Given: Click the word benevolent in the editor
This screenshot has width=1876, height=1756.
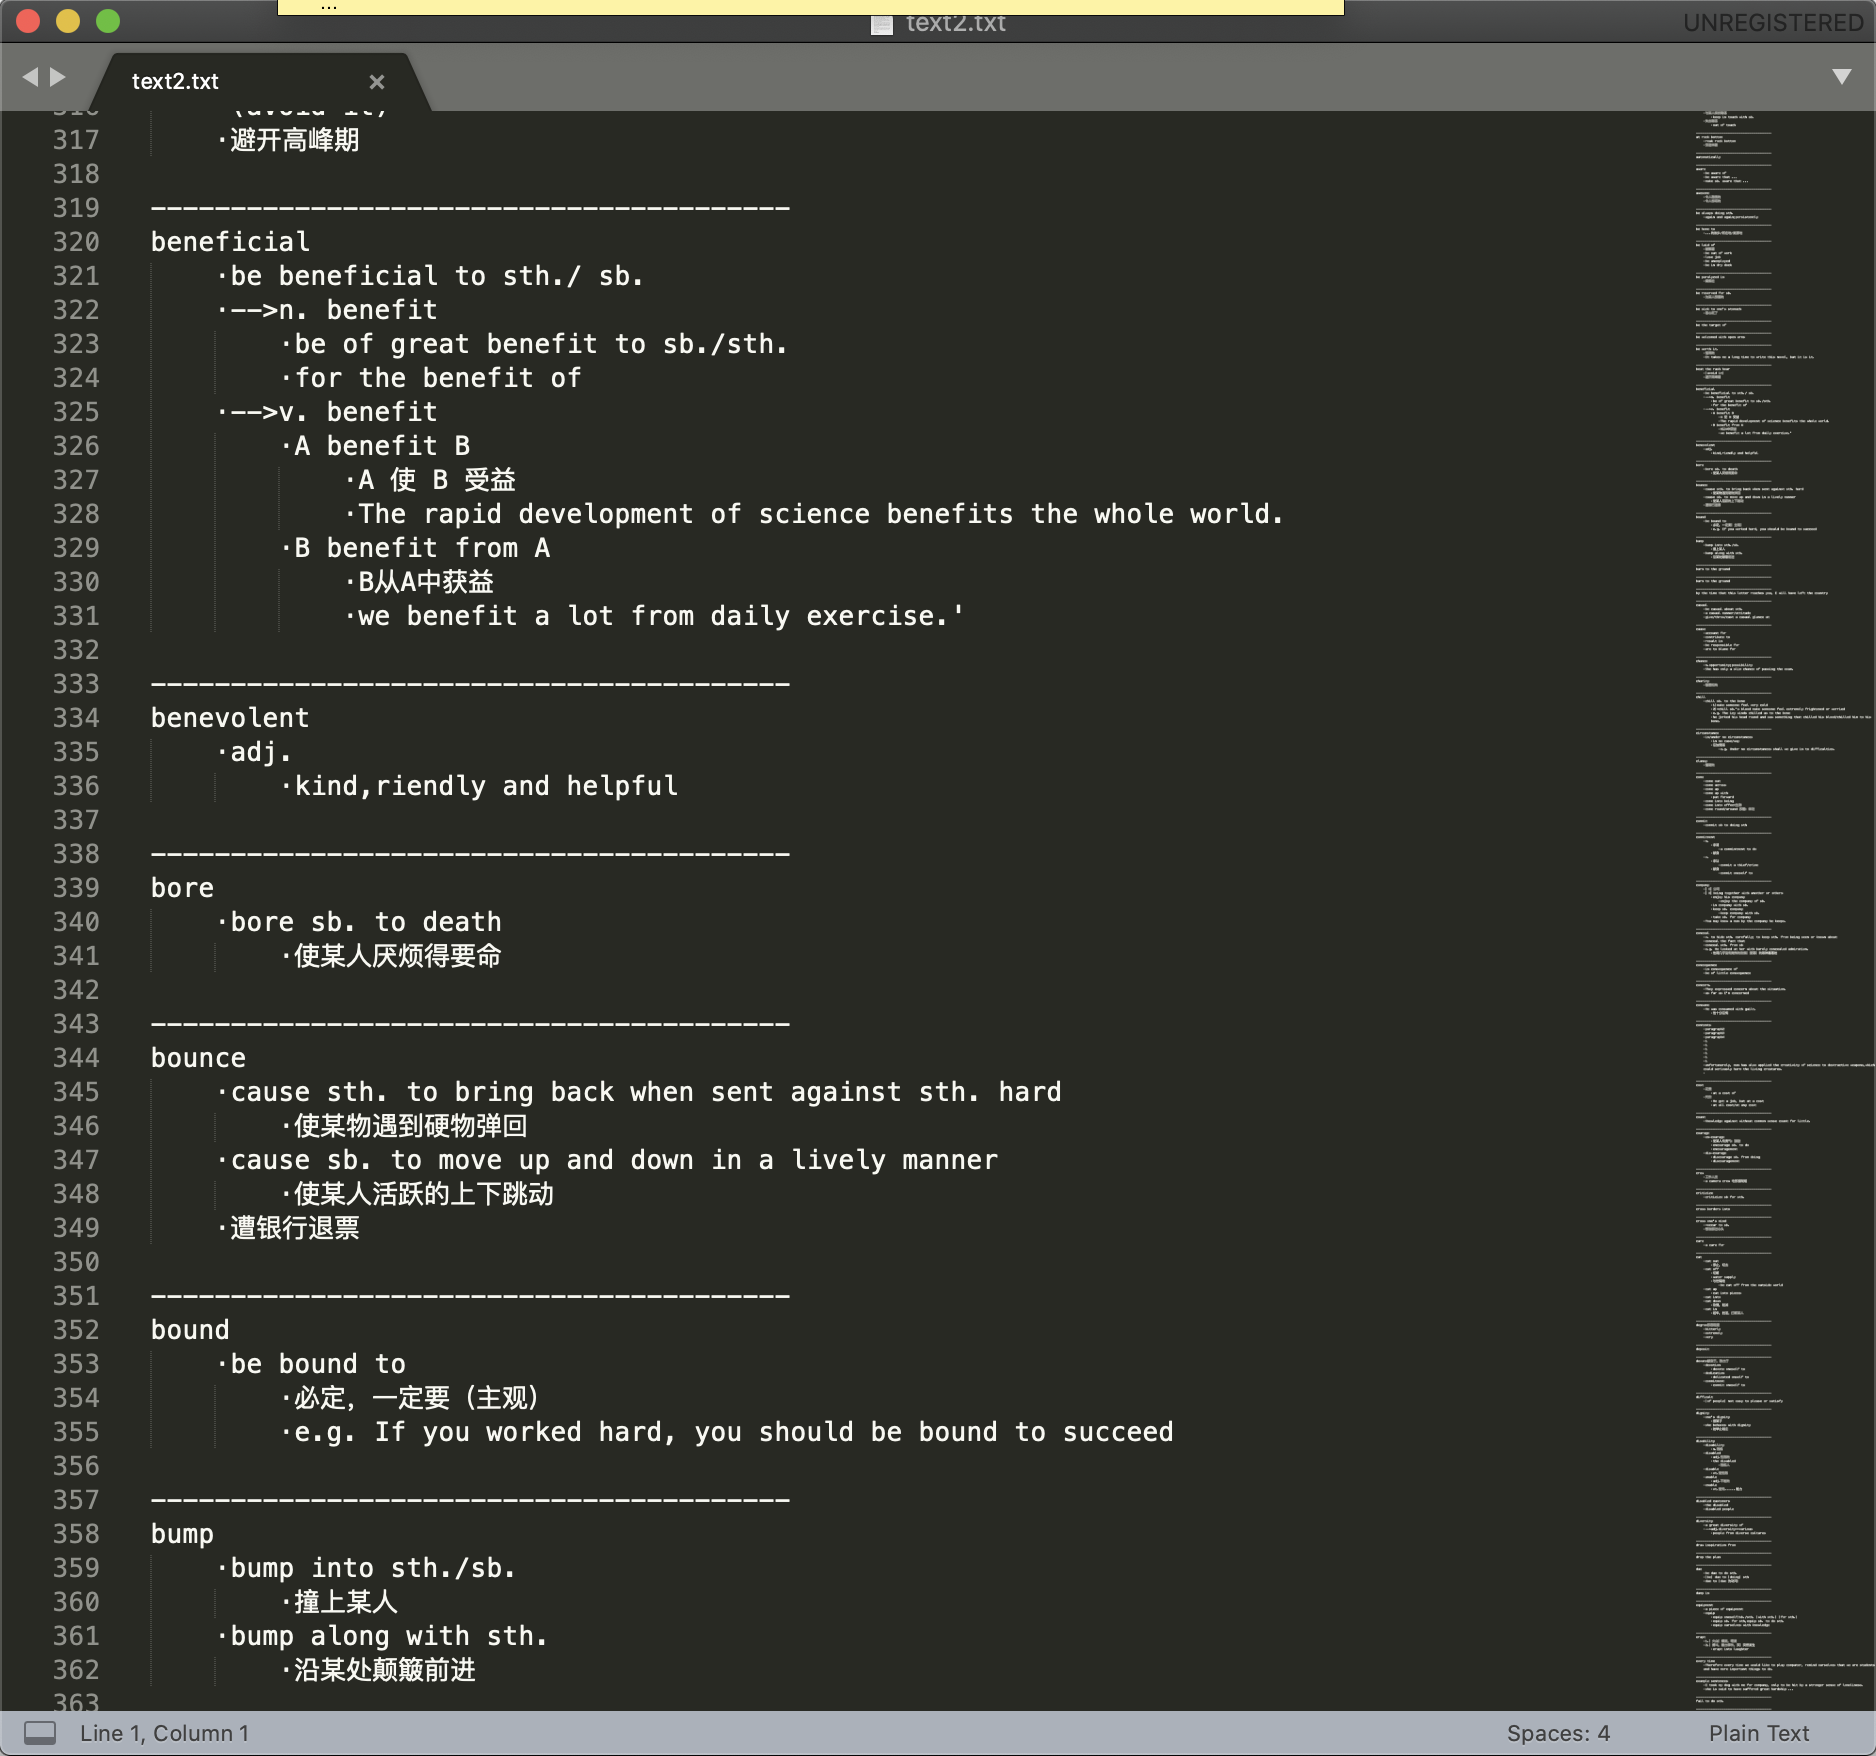Looking at the screenshot, I should [229, 717].
